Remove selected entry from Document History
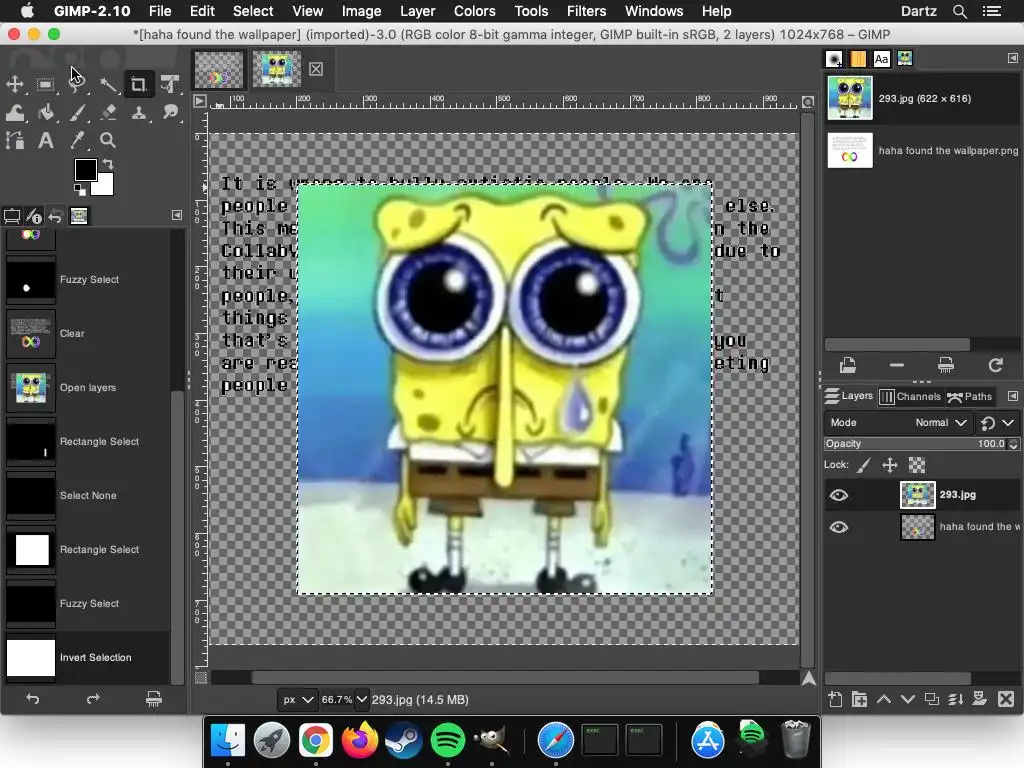Viewport: 1024px width, 768px height. click(x=897, y=365)
